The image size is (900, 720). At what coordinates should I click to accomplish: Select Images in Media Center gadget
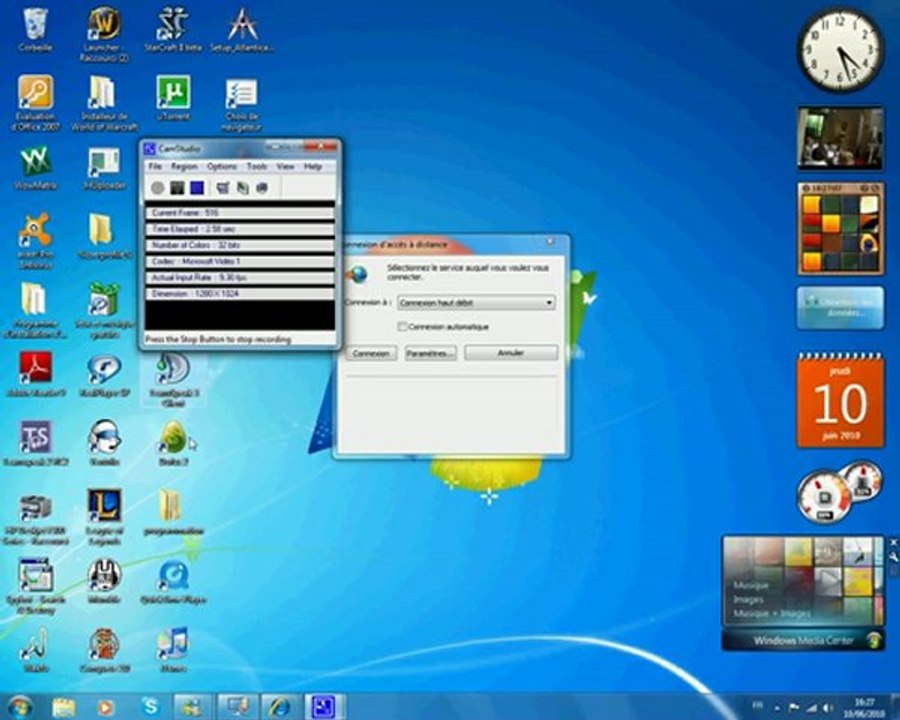click(748, 599)
